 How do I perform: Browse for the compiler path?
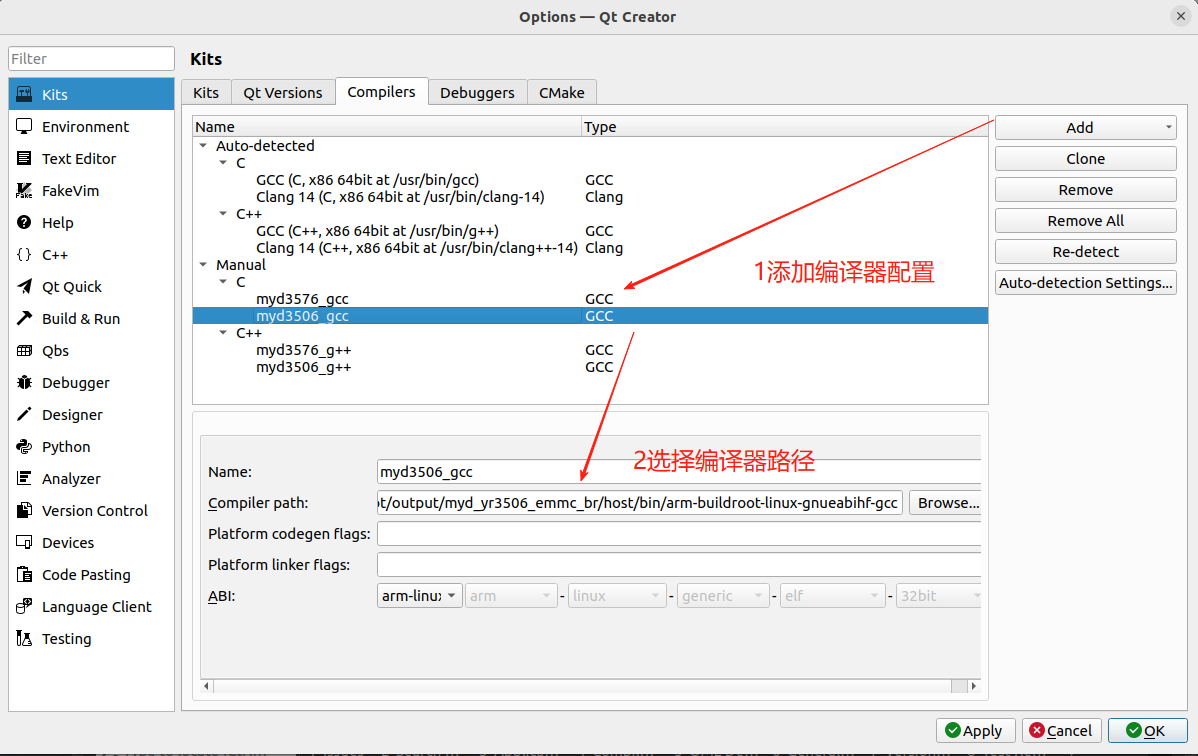(946, 503)
